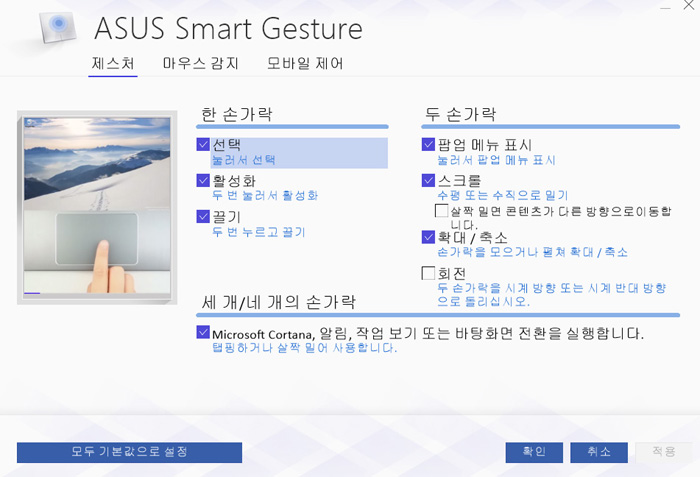The height and width of the screenshot is (477, 700).
Task: Confirm settings with 확인 button
Action: (x=534, y=452)
